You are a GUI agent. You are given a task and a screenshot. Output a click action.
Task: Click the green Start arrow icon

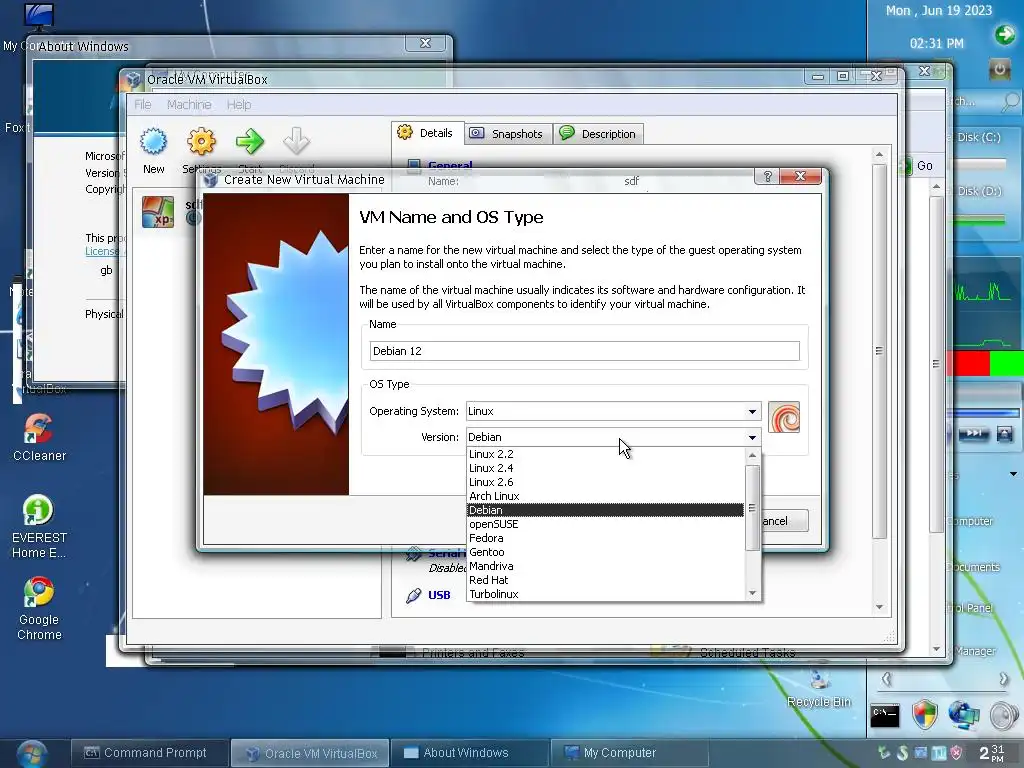pos(249,141)
